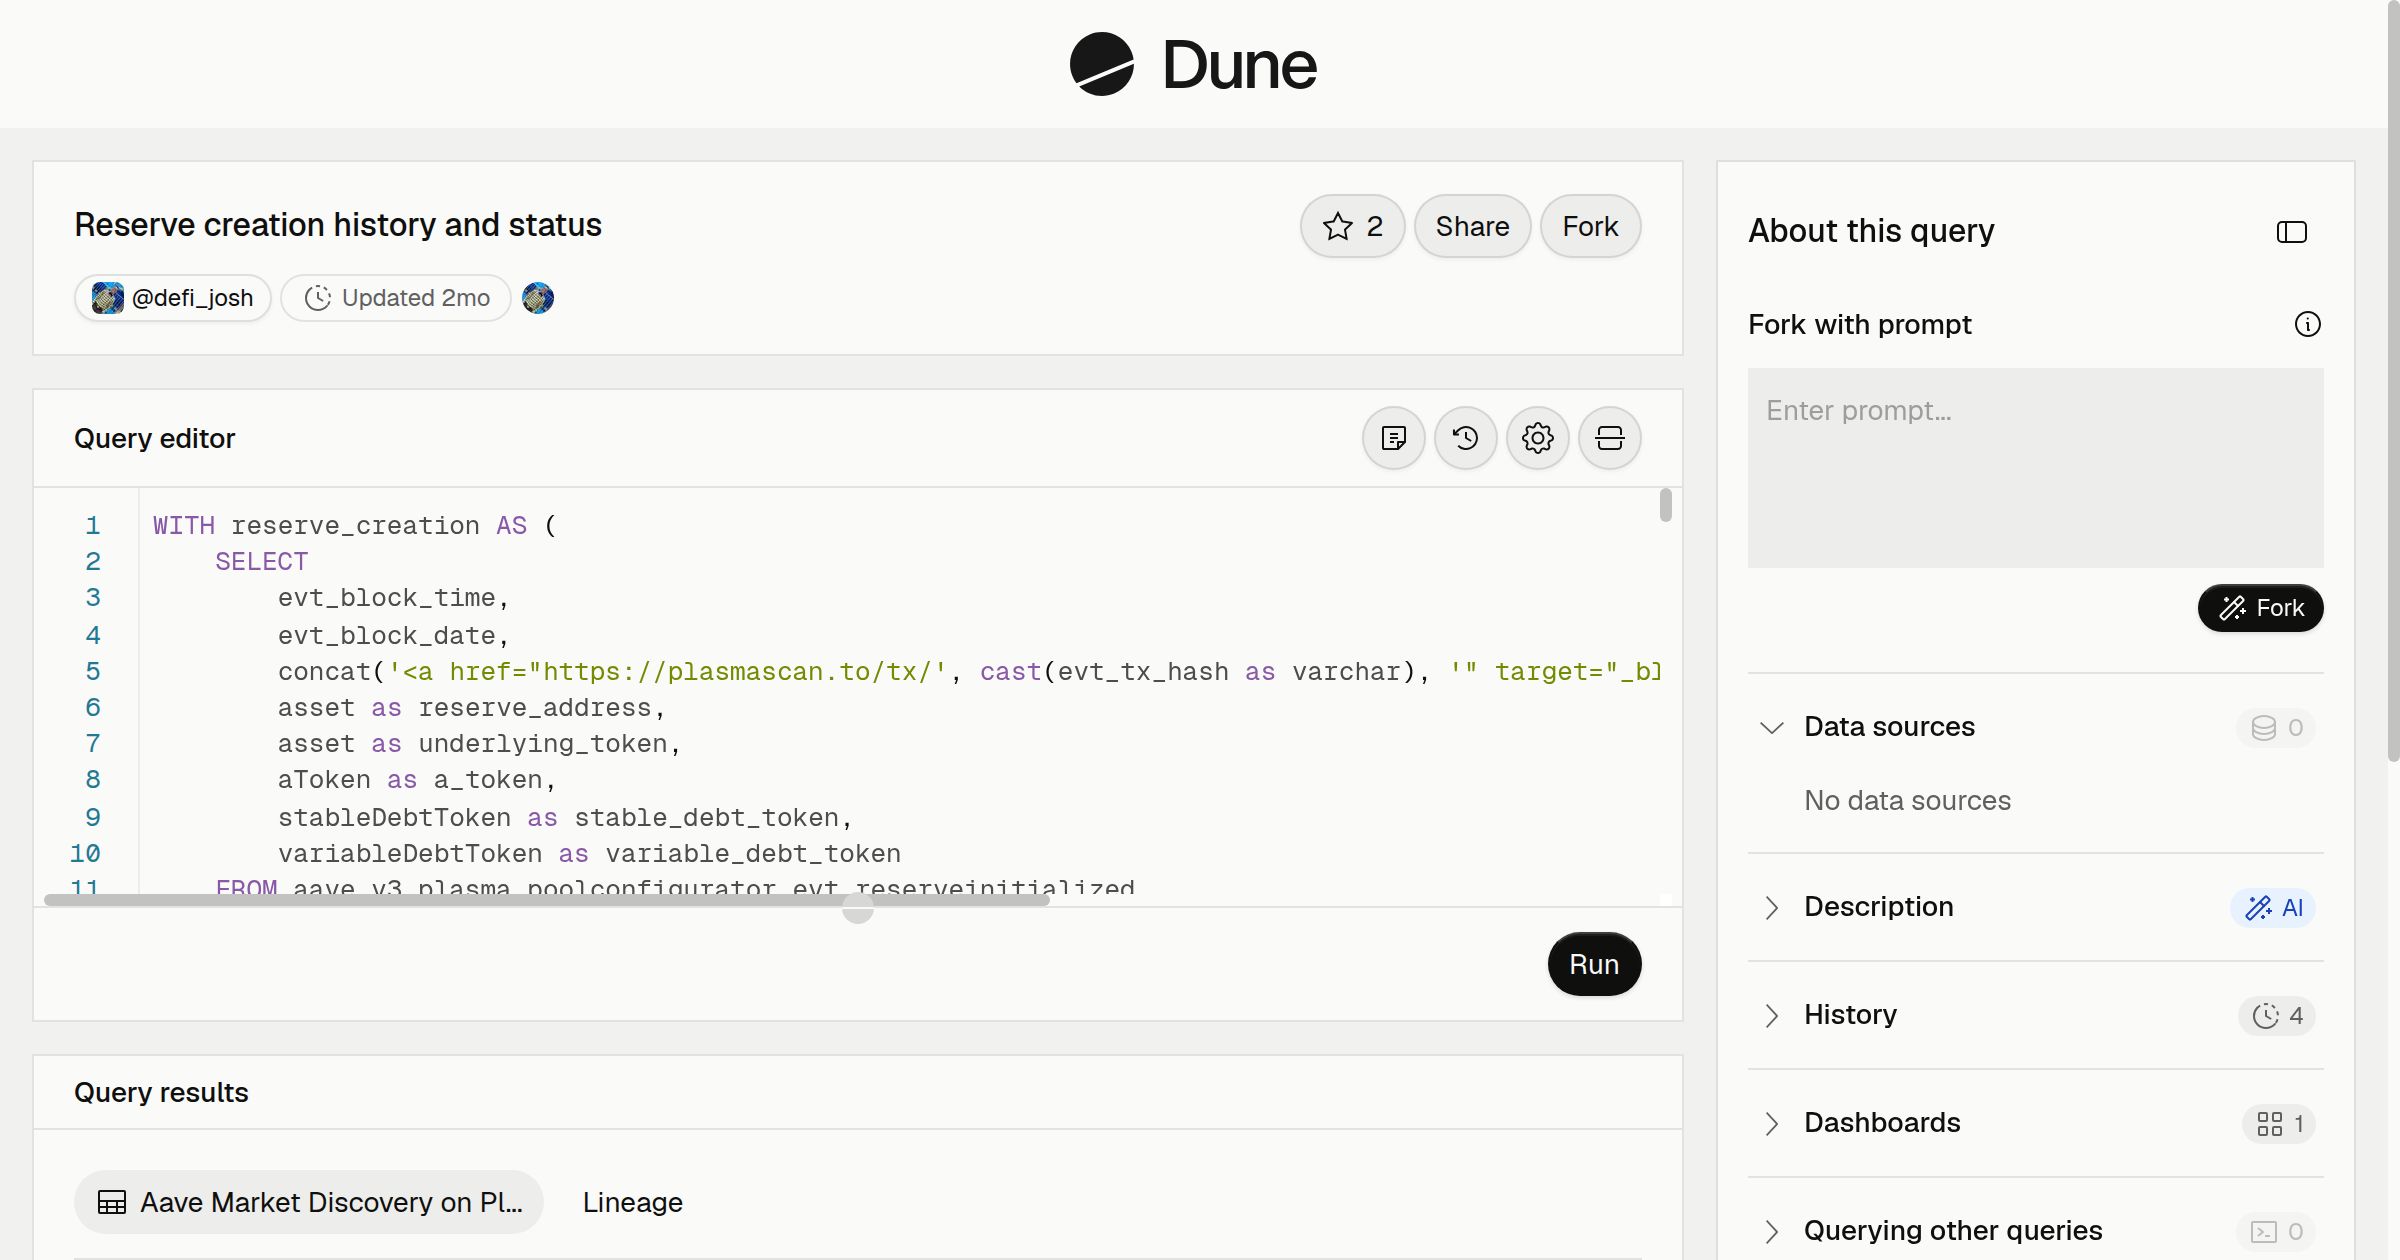Run the query
2400x1260 pixels.
pos(1594,964)
